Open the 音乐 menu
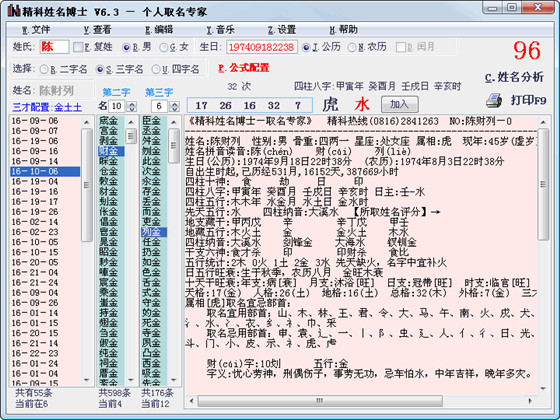This screenshot has width=560, height=420. pyautogui.click(x=220, y=30)
